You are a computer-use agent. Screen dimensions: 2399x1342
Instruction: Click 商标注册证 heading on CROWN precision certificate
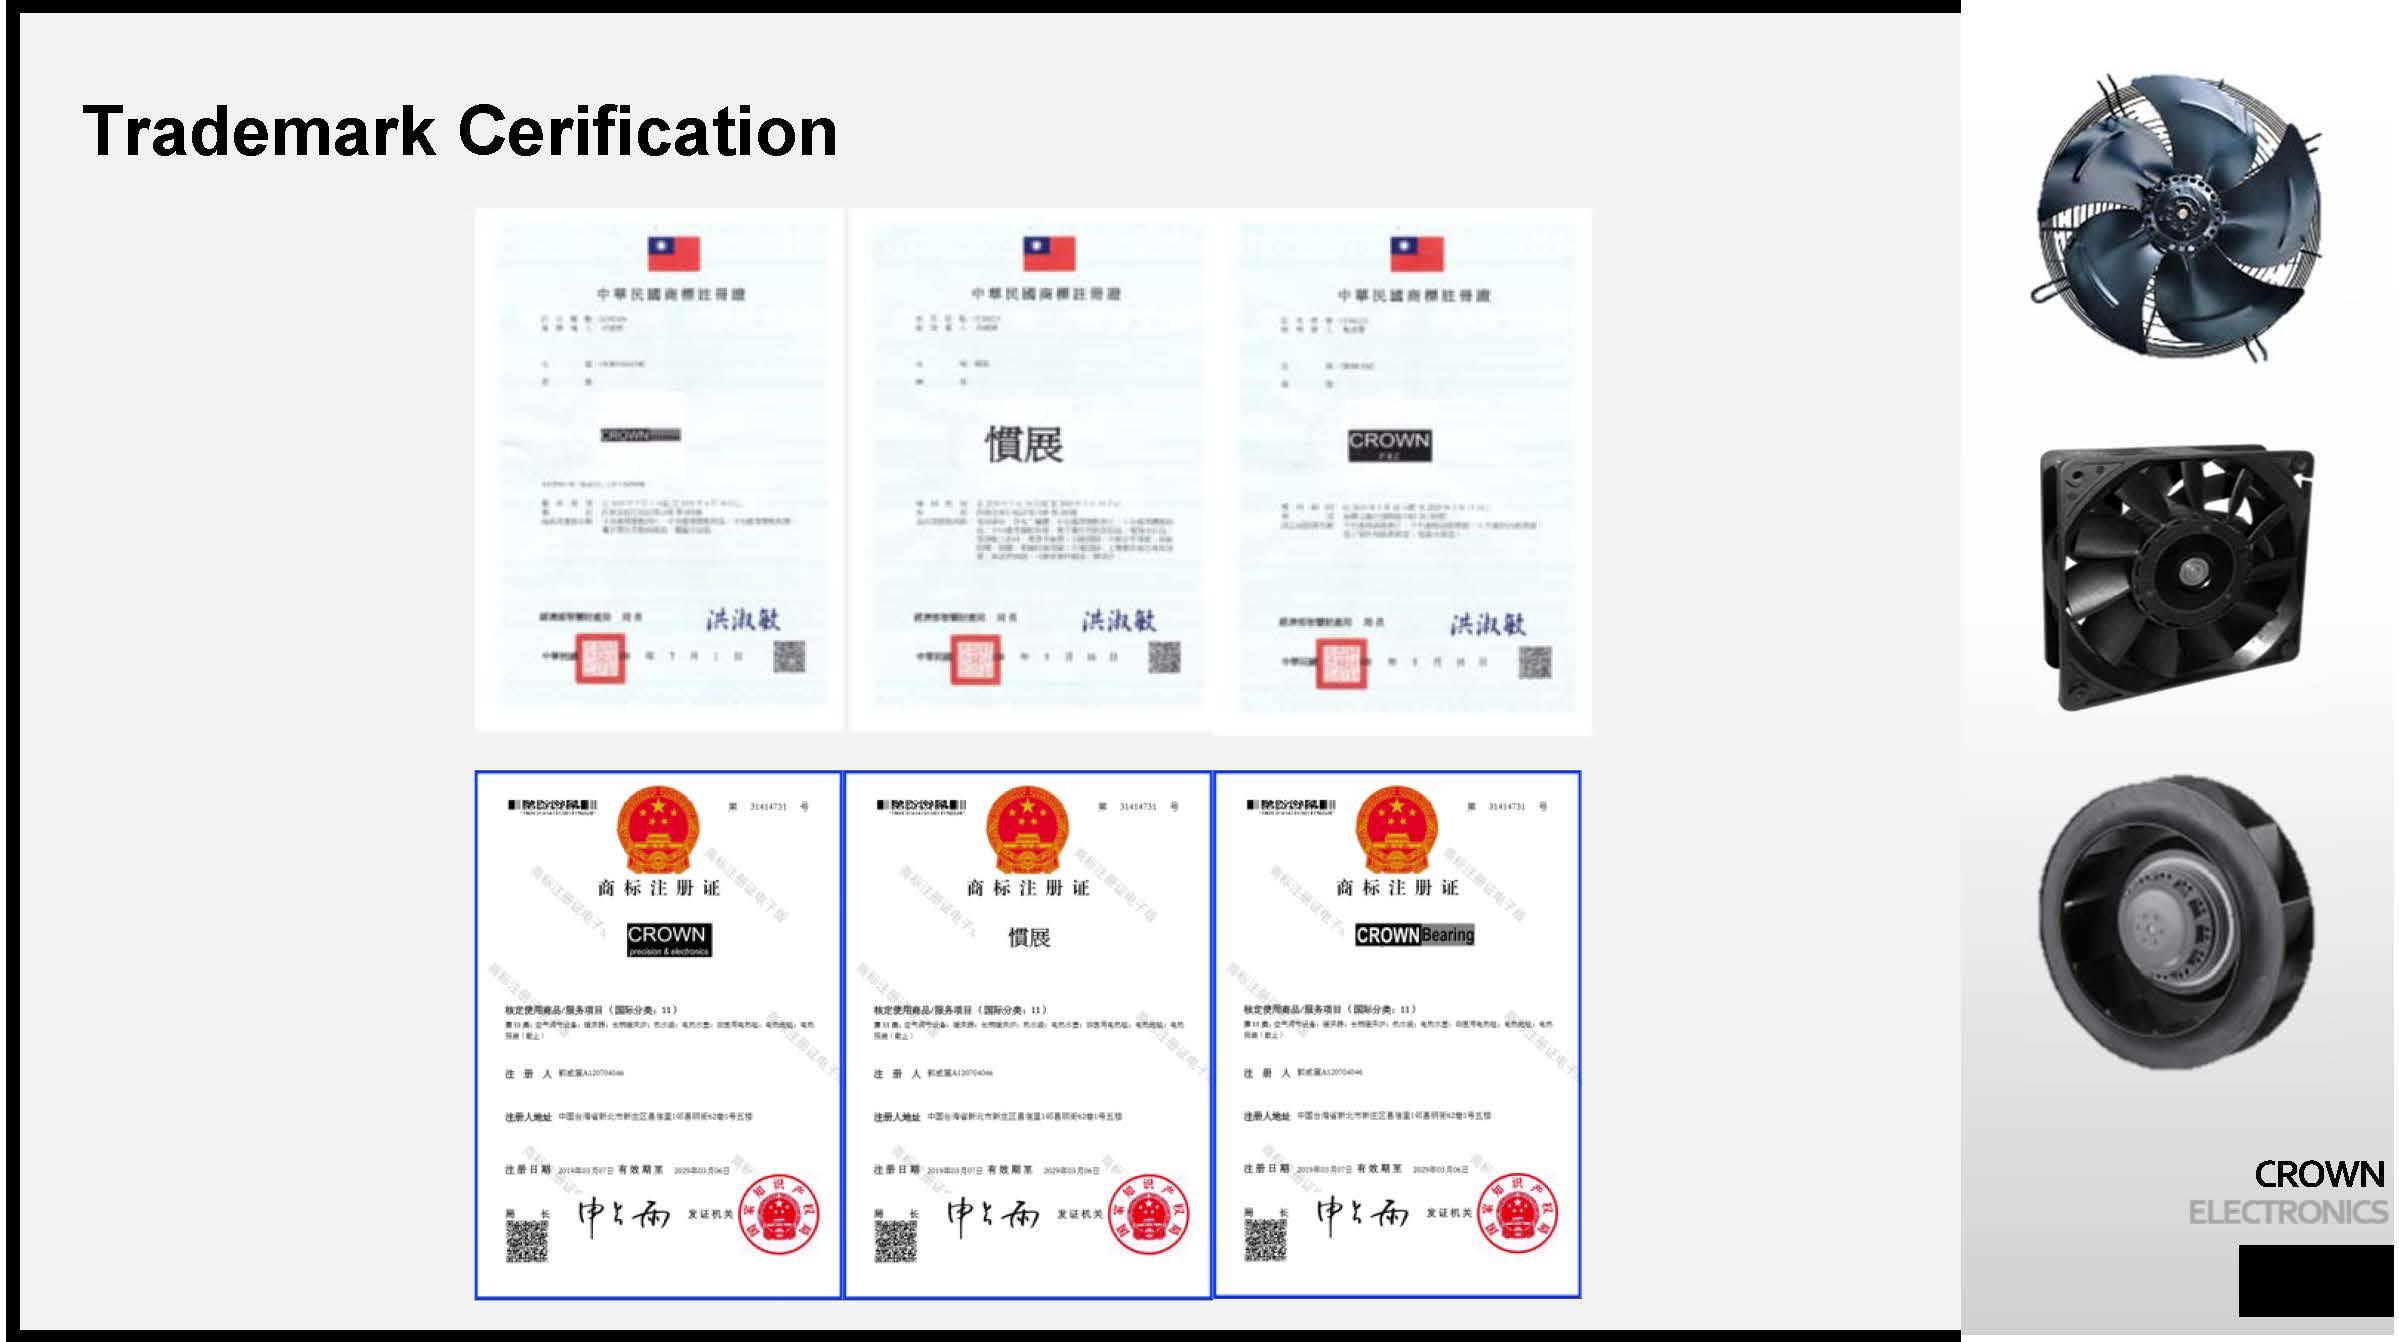point(658,888)
